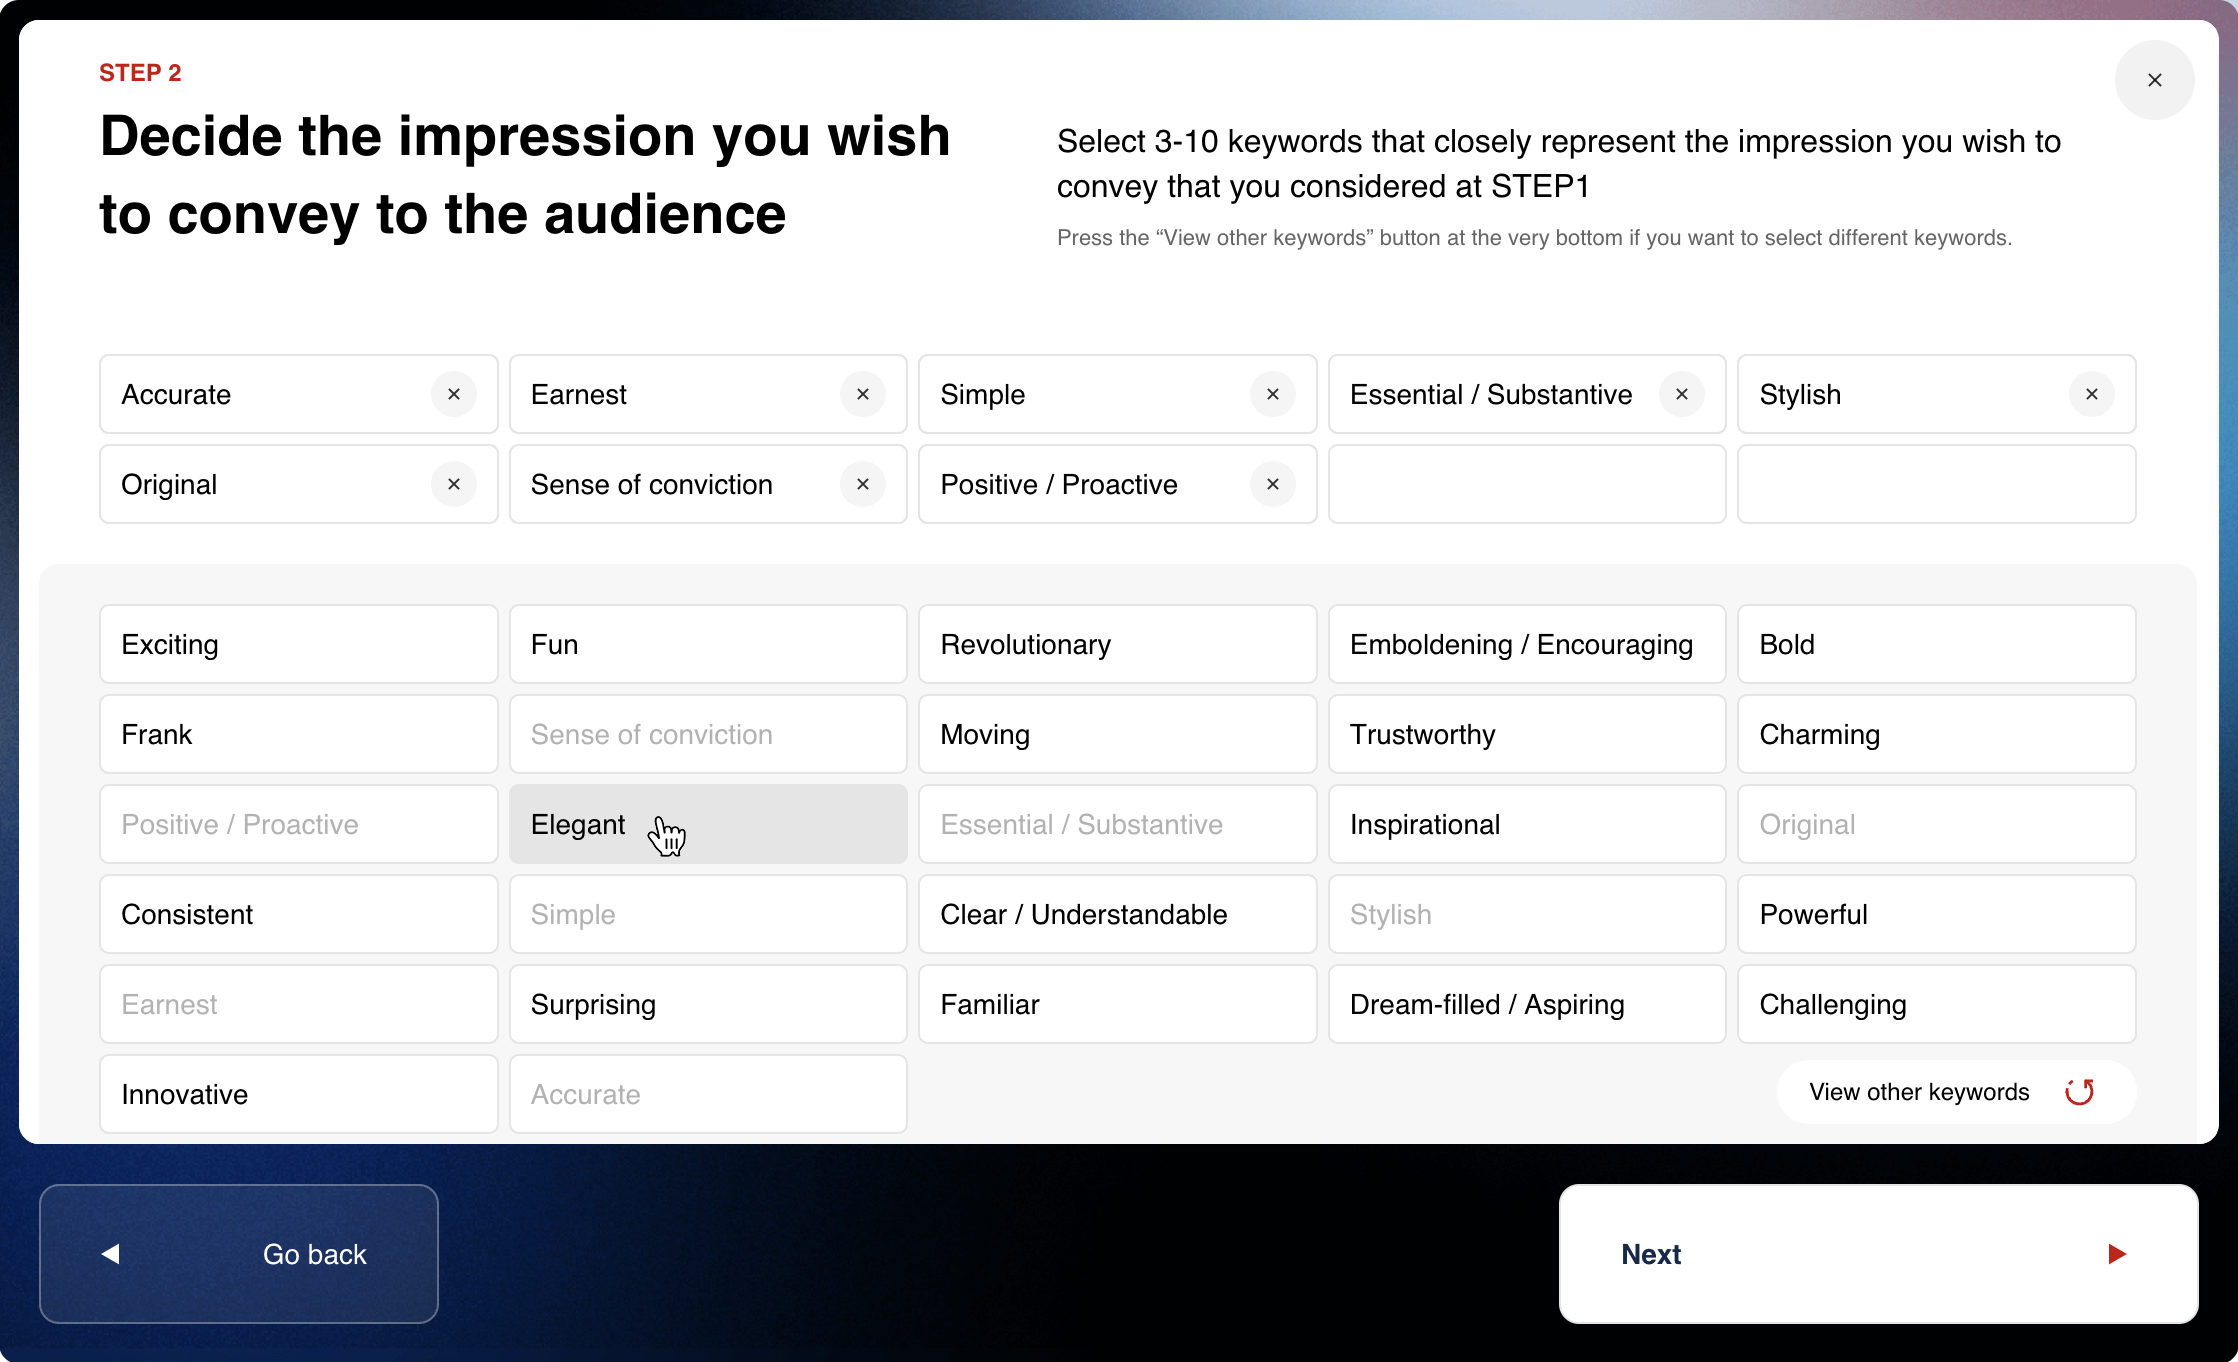Remove the Accurate keyword with its X
The height and width of the screenshot is (1362, 2238).
point(454,394)
